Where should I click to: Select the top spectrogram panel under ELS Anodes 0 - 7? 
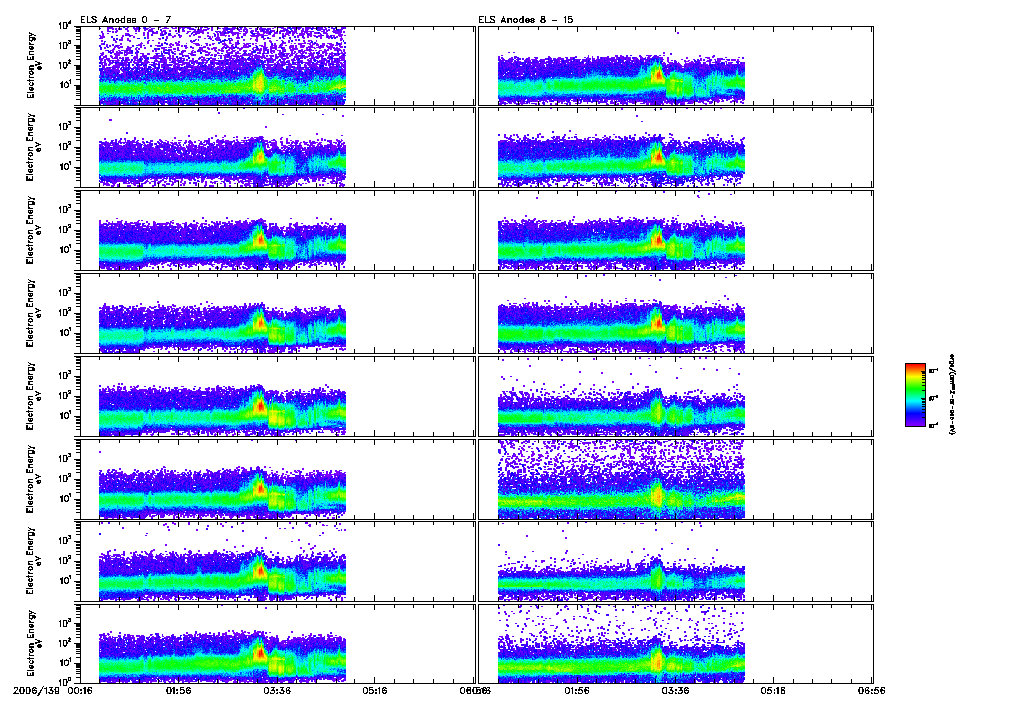click(276, 66)
